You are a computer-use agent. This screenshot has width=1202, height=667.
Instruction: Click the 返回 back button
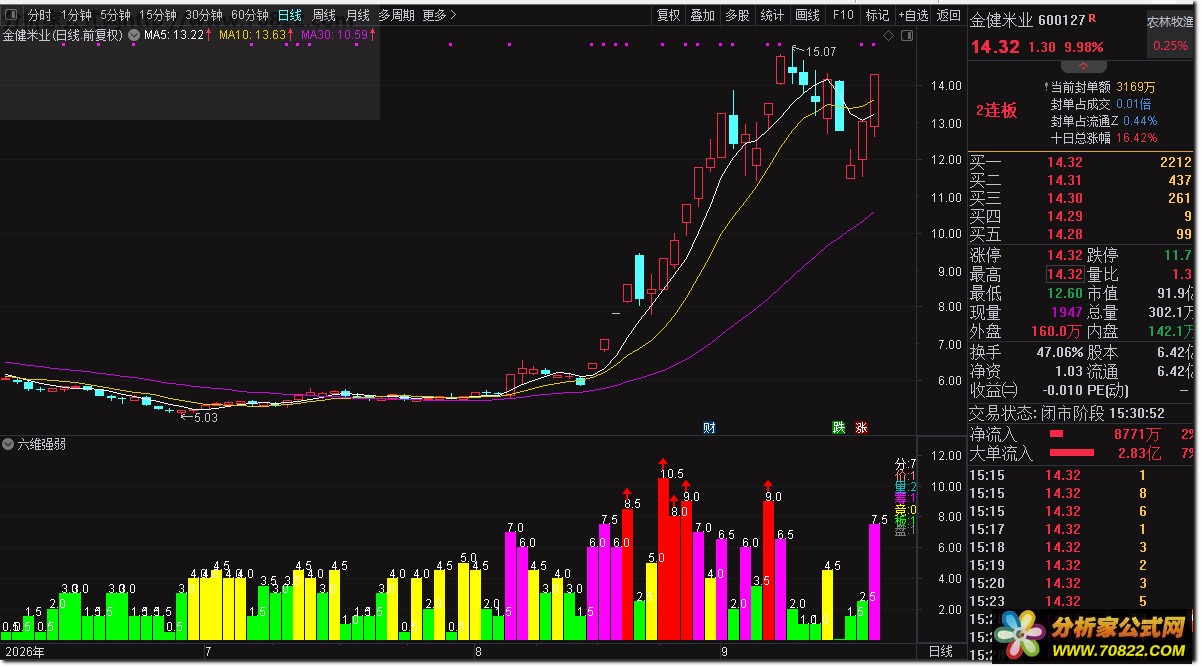tap(947, 15)
